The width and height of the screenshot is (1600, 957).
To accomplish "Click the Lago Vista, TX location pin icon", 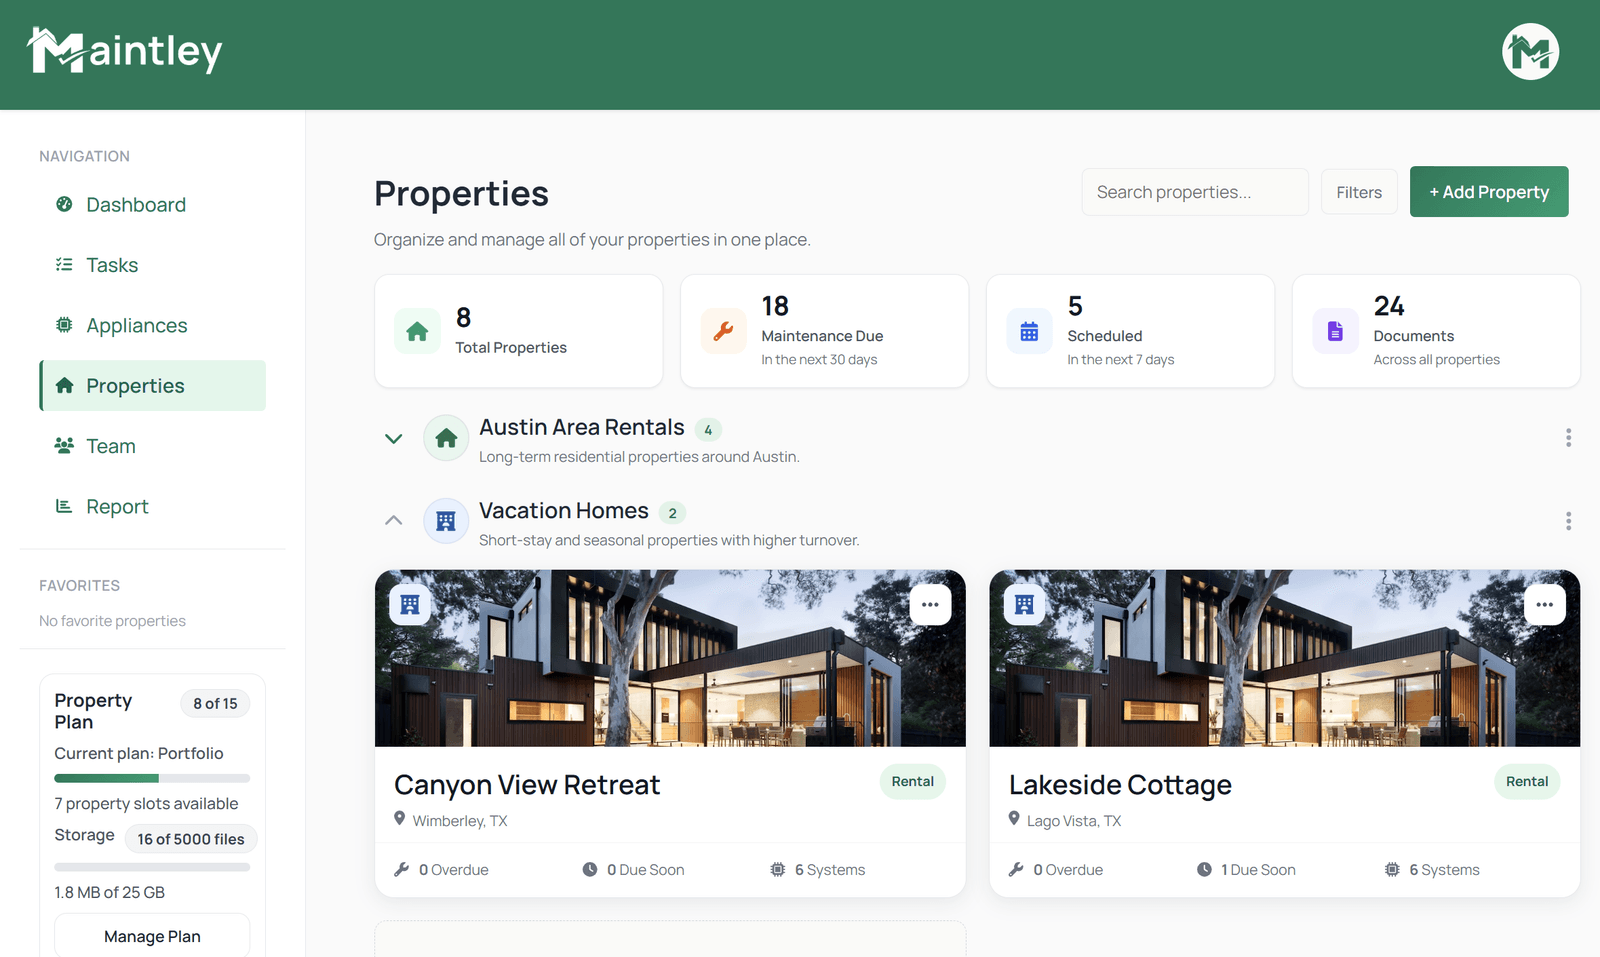I will click(1014, 819).
